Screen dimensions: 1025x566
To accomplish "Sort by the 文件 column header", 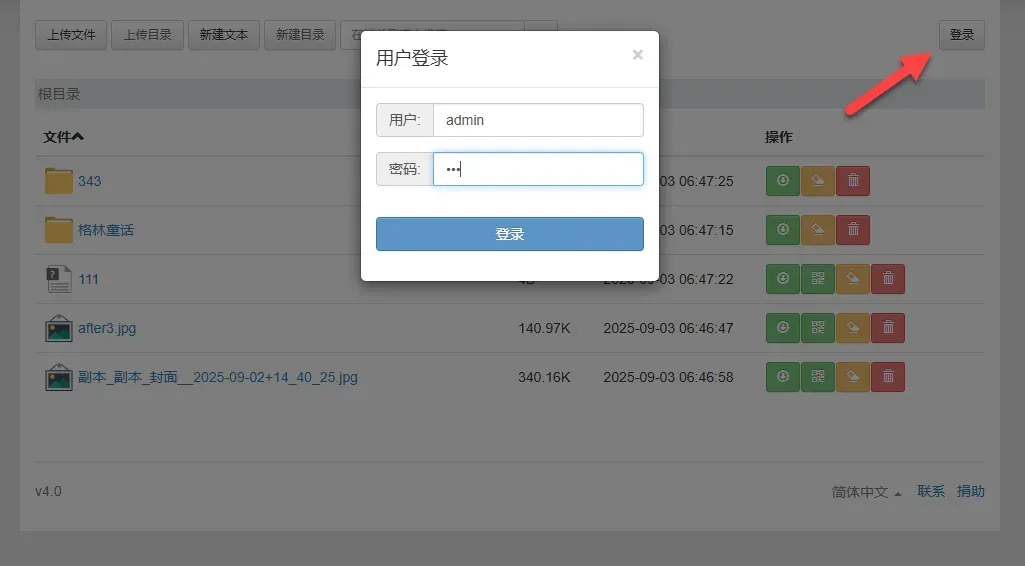I will 64,137.
